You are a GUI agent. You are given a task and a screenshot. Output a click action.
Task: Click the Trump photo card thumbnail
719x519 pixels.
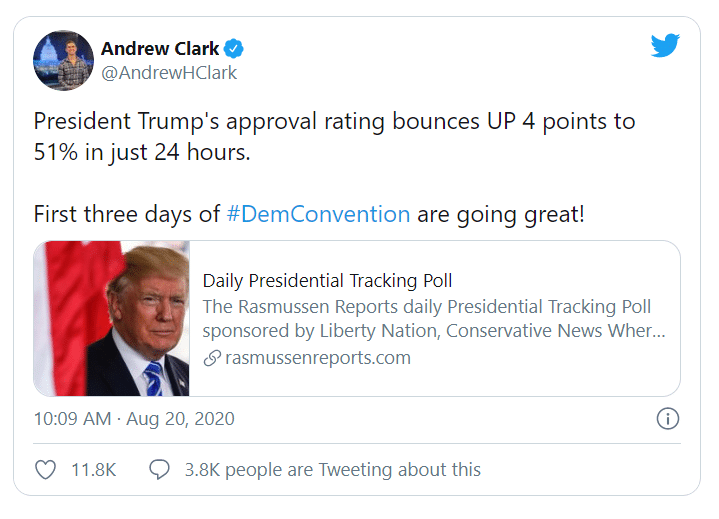pyautogui.click(x=111, y=318)
